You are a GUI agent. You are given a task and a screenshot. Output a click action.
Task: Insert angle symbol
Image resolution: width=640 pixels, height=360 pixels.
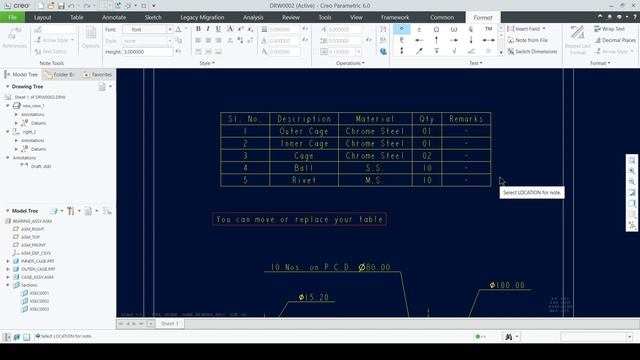(471, 51)
